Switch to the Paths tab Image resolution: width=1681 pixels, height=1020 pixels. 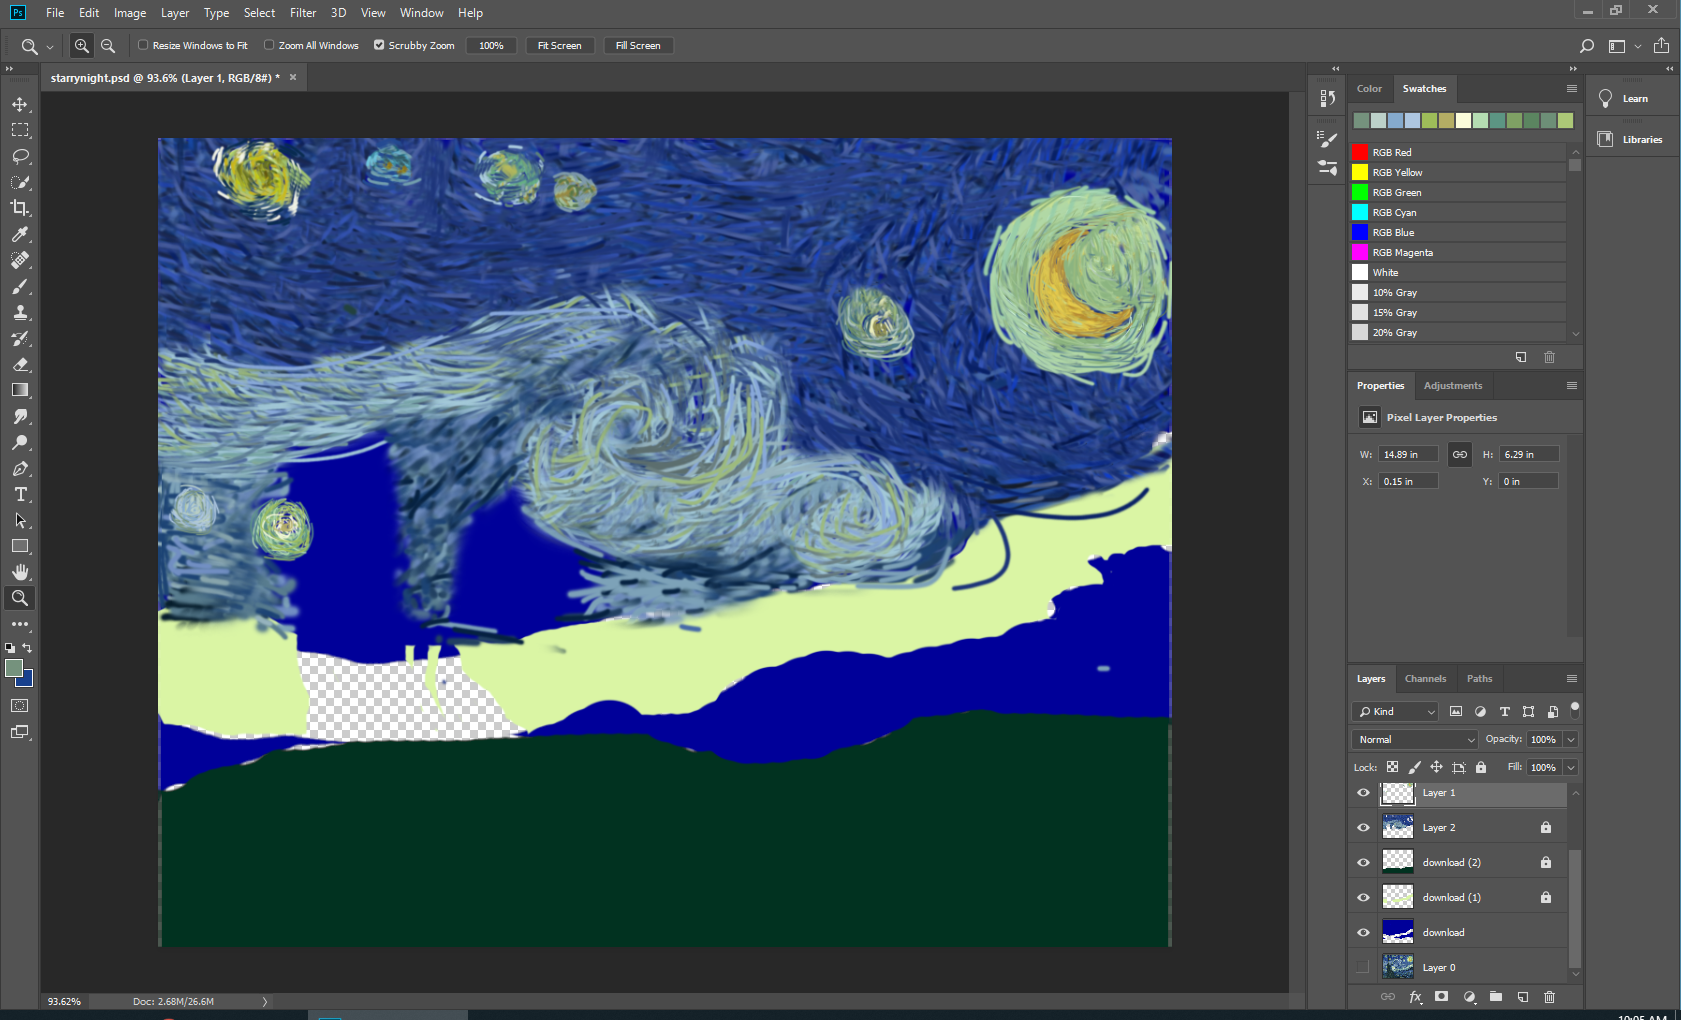pos(1479,679)
